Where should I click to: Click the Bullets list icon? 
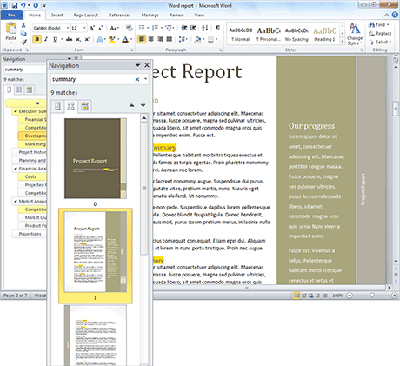point(142,28)
